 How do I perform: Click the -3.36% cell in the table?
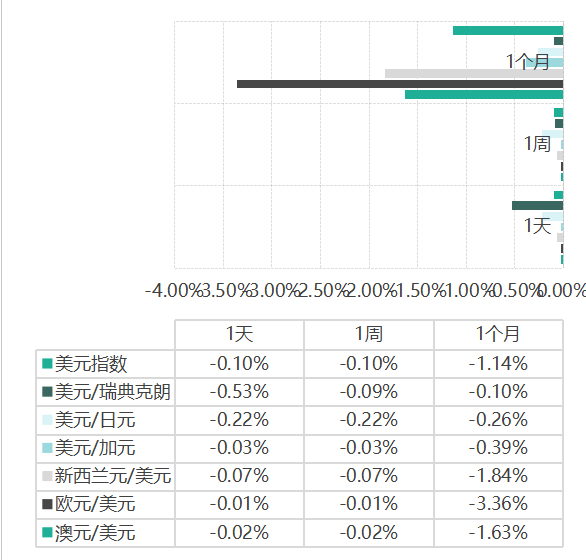[x=498, y=504]
